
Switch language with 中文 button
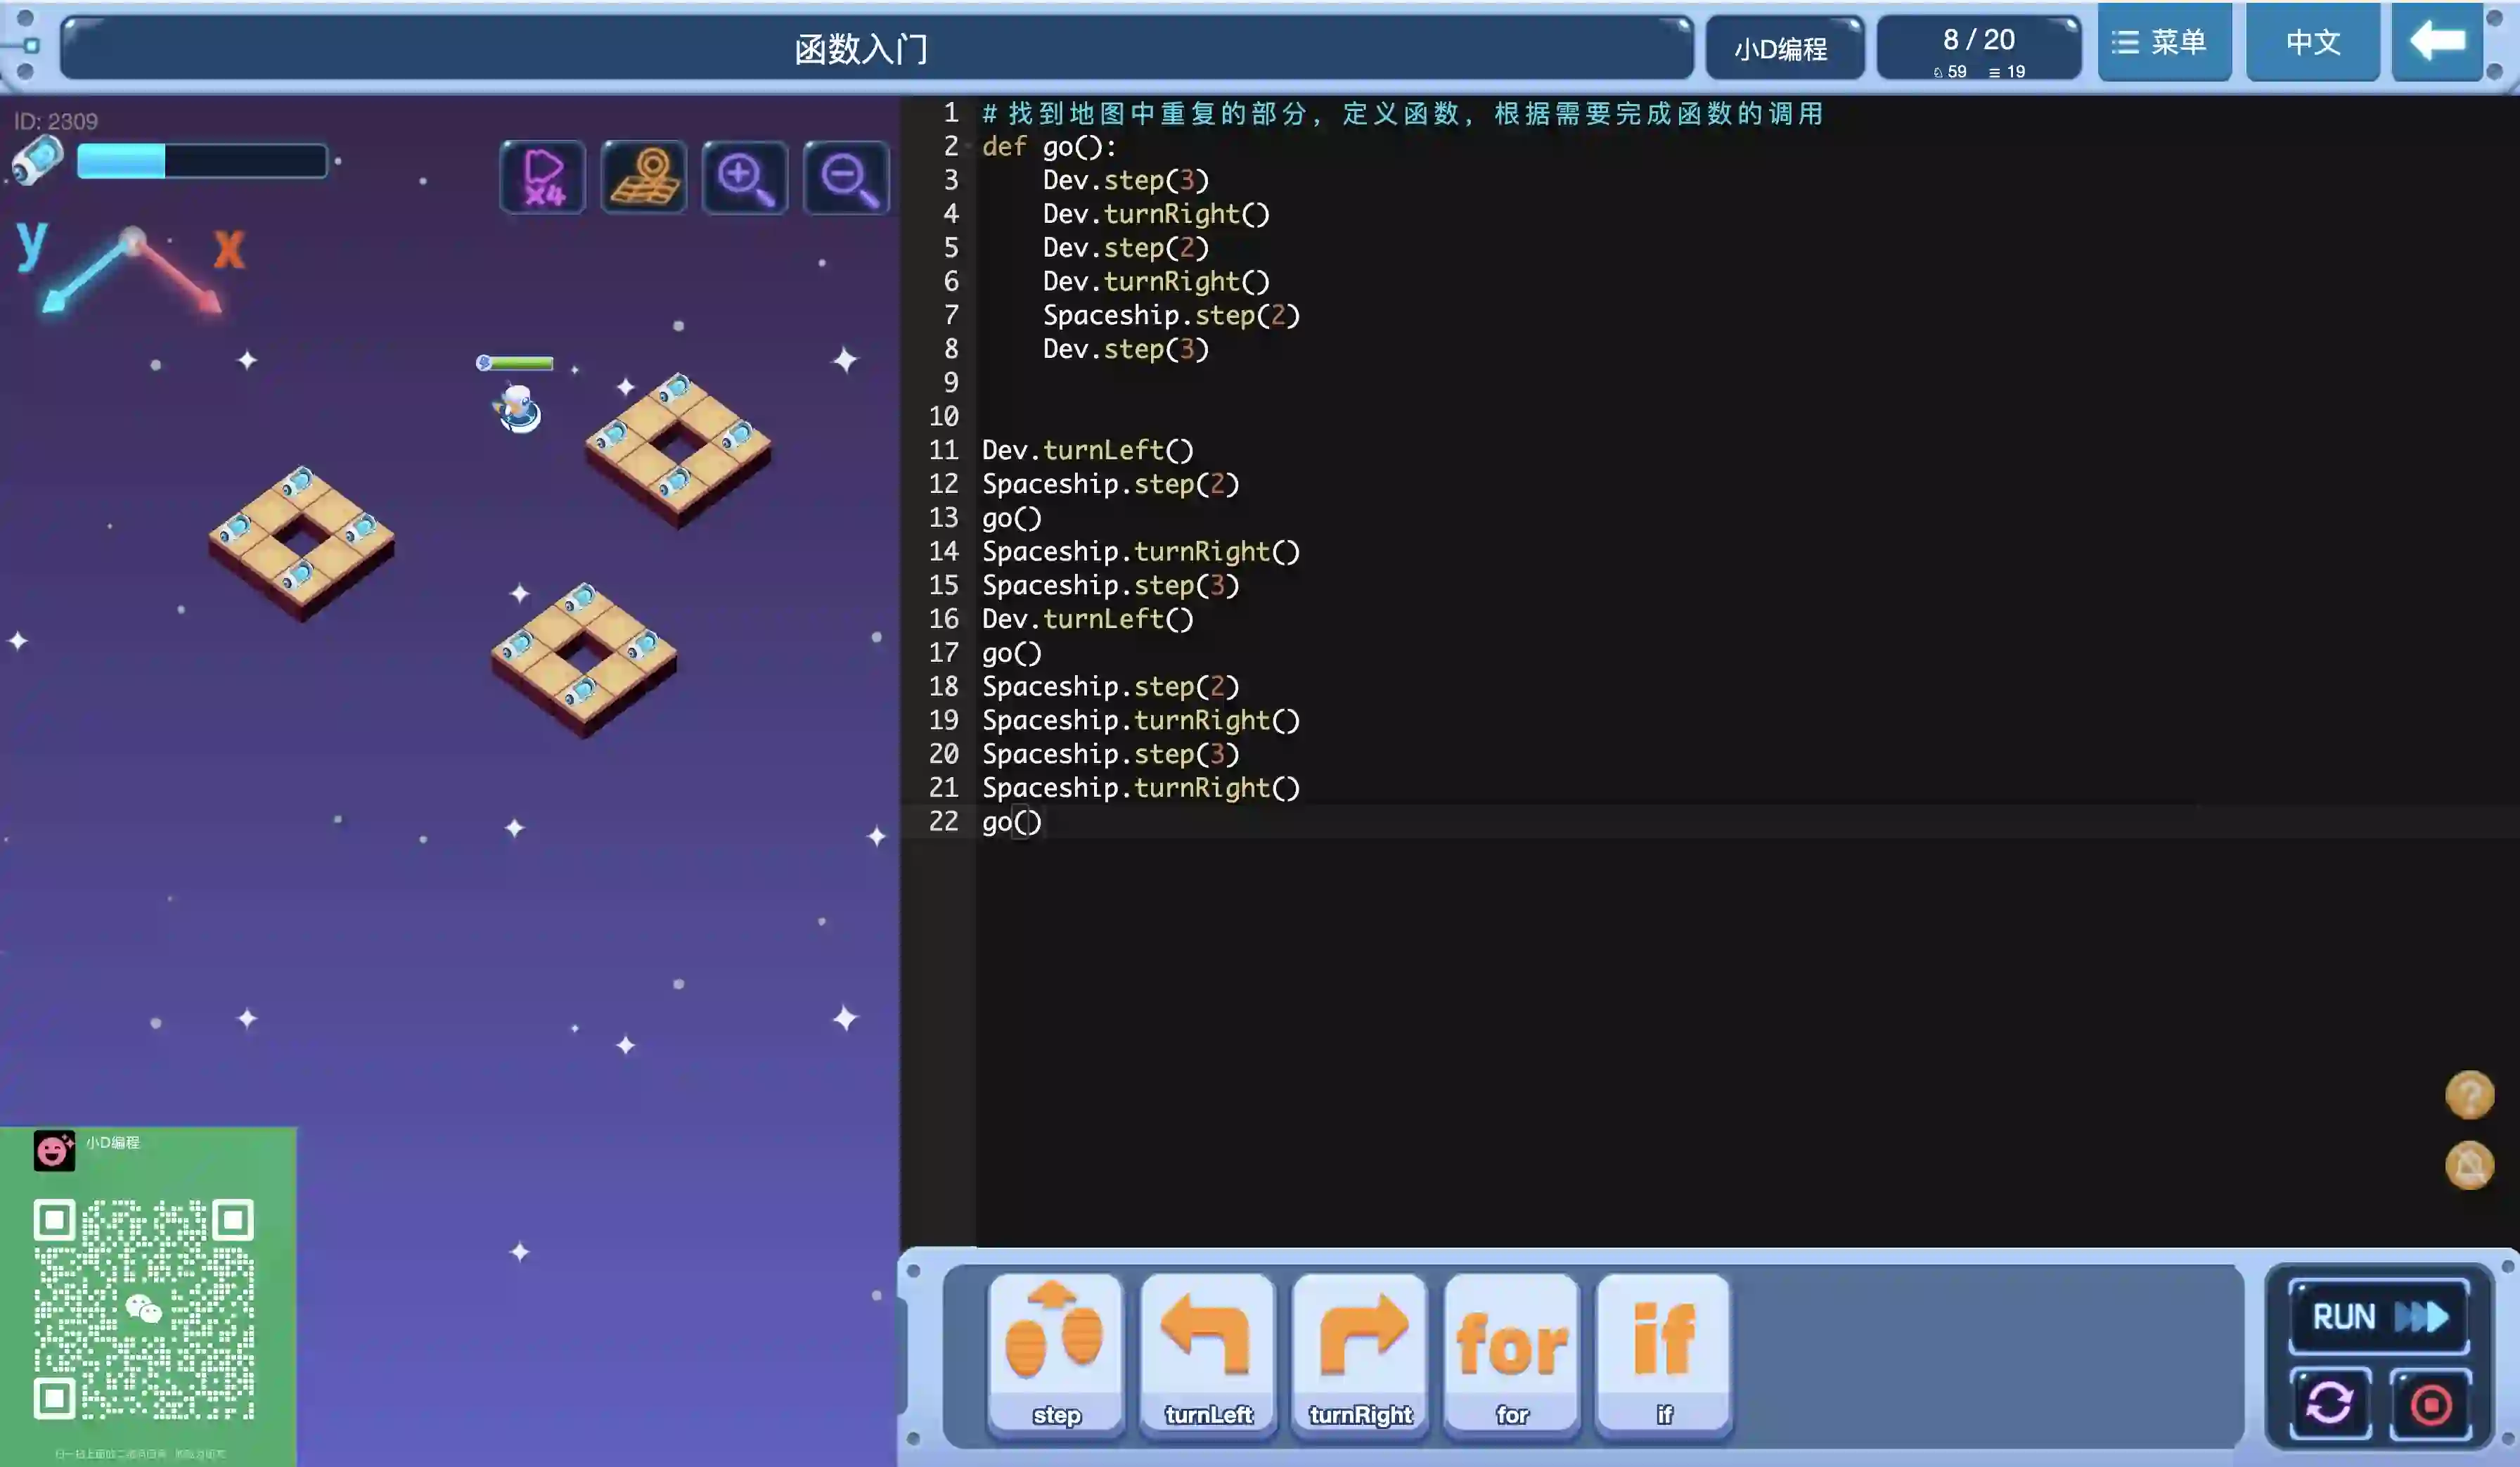tap(2312, 42)
